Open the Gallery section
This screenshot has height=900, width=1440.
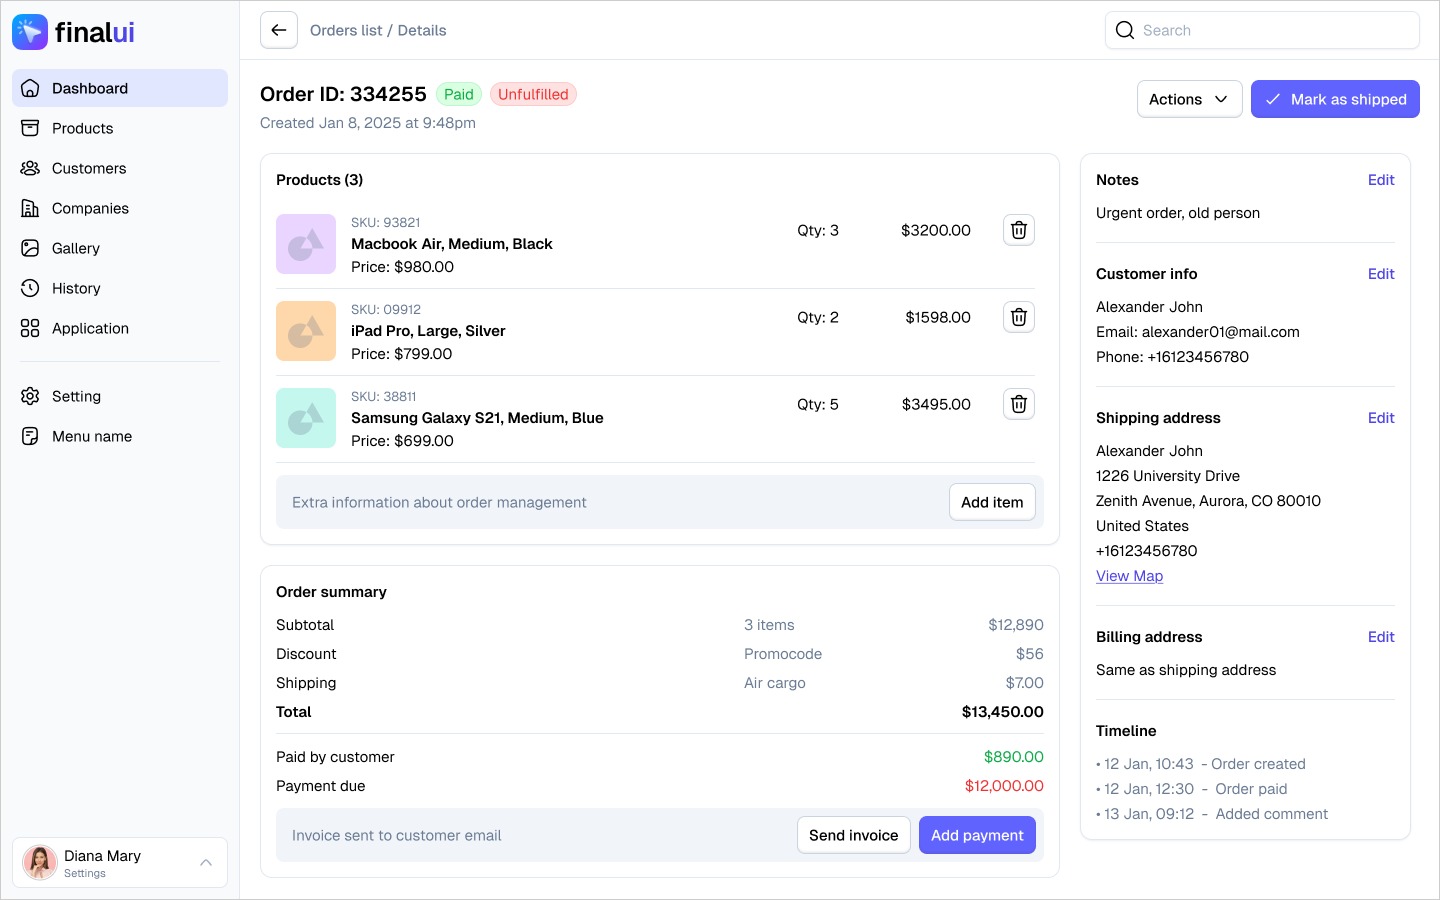76,248
